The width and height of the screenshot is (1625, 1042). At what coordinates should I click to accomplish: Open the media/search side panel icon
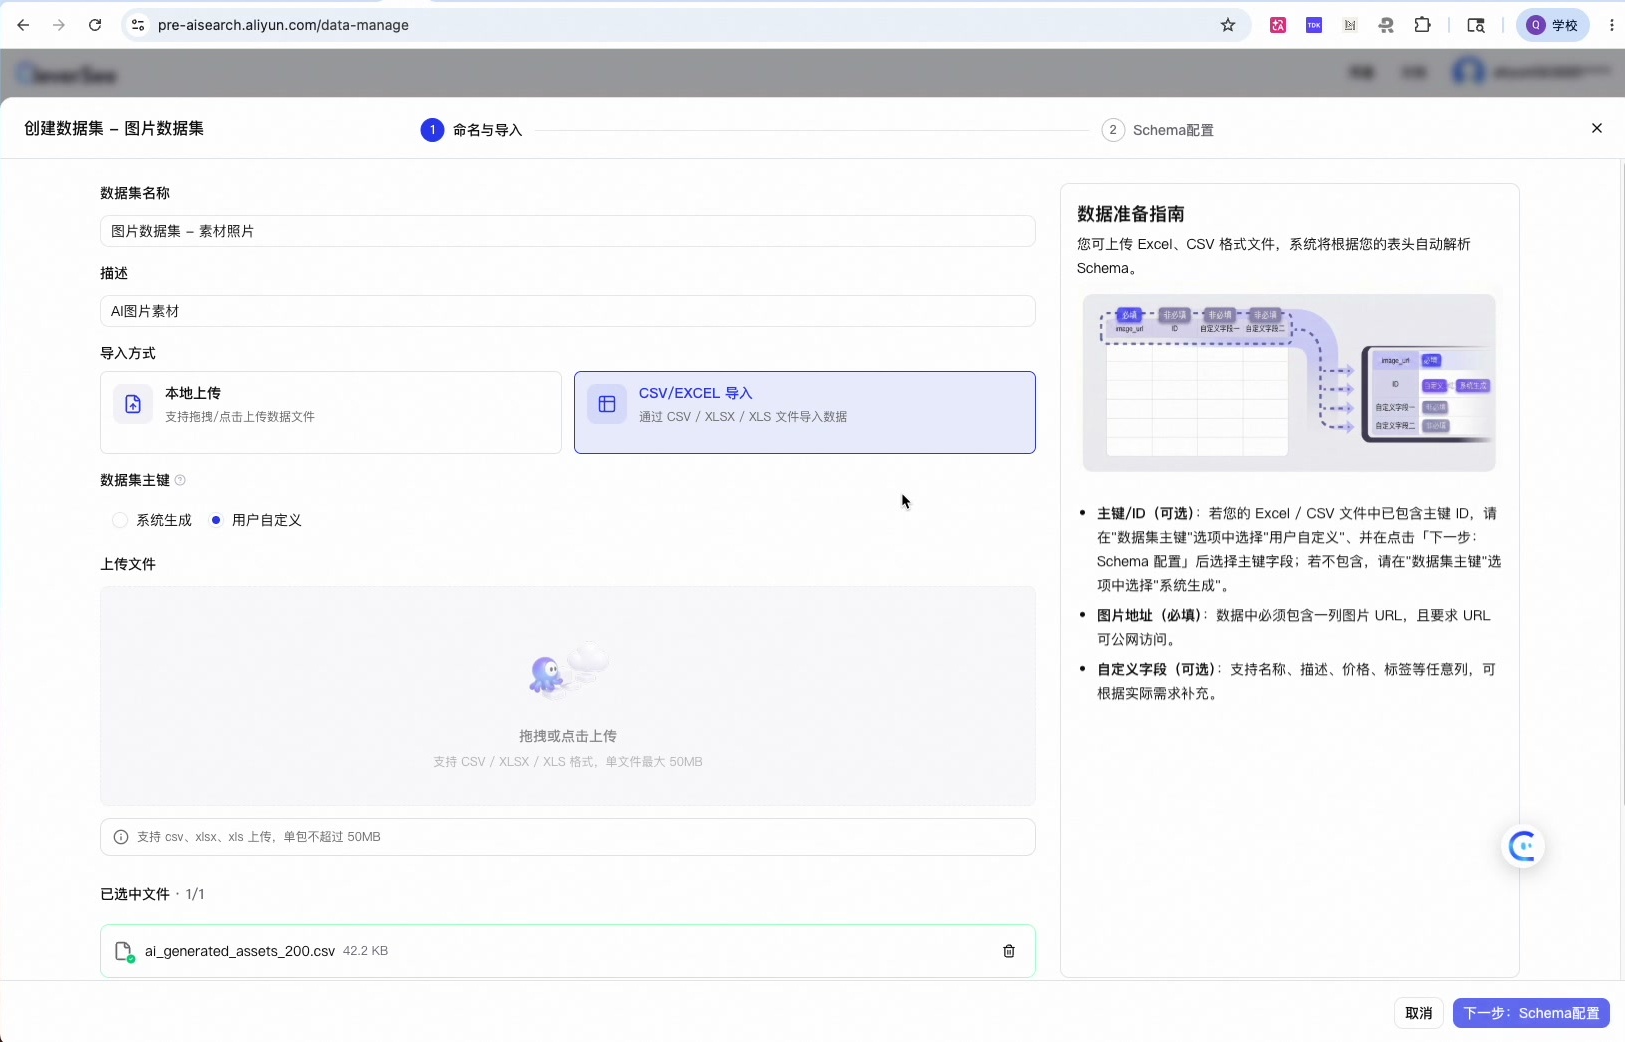(x=1476, y=25)
